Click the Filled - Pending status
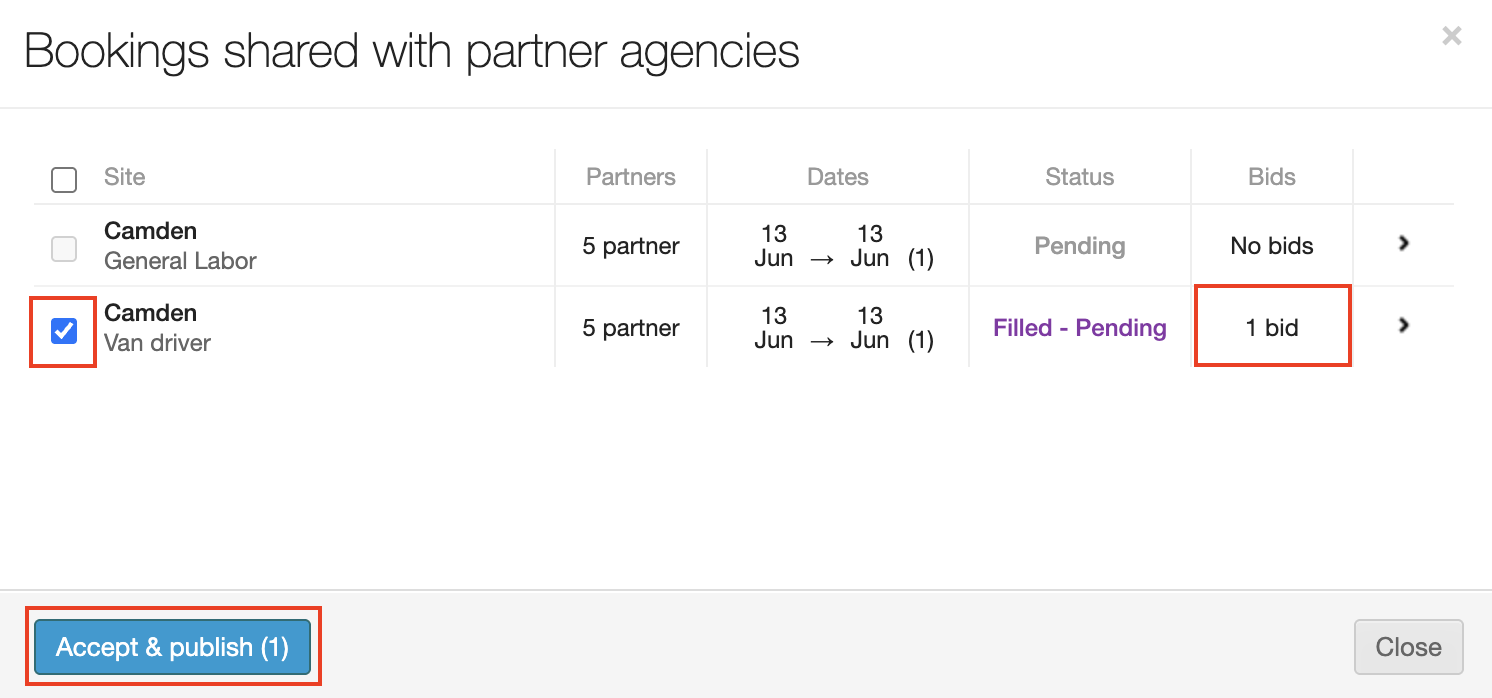1492x698 pixels. coord(1079,328)
